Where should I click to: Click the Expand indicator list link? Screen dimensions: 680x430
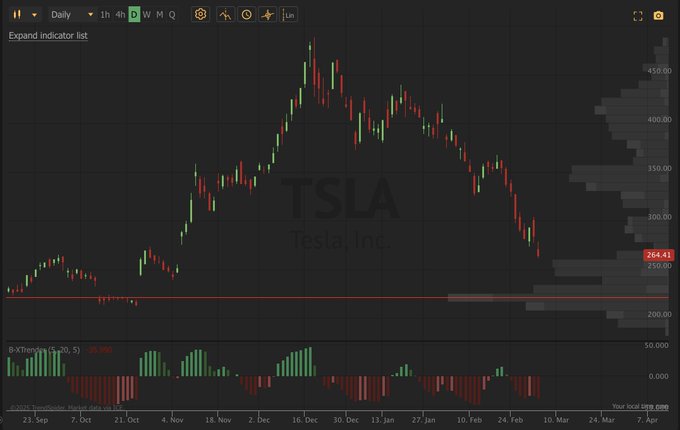(48, 36)
